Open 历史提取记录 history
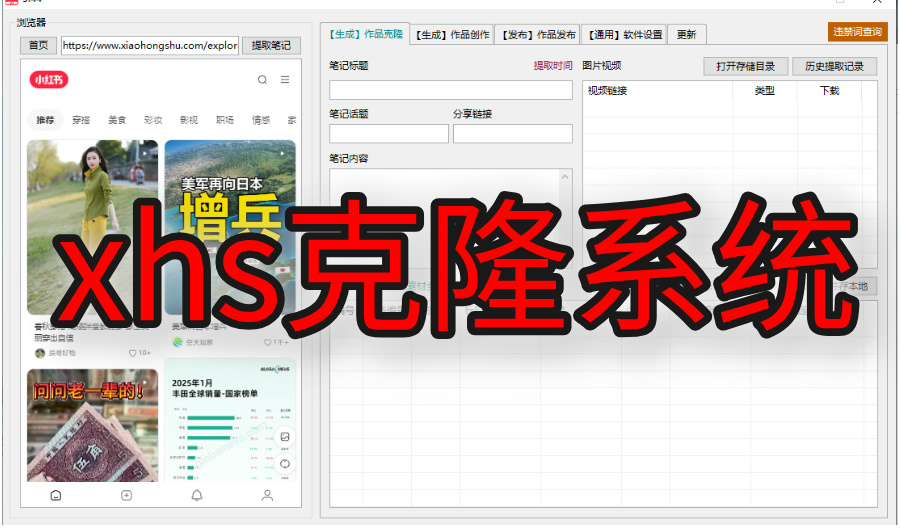Viewport: 900px width, 531px height. pyautogui.click(x=834, y=67)
